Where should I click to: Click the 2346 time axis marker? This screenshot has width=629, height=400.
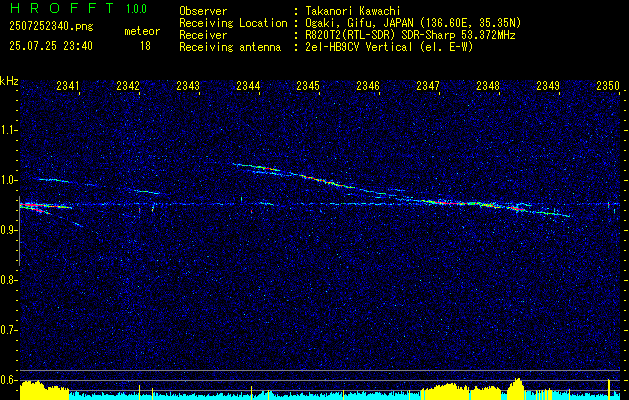(368, 85)
